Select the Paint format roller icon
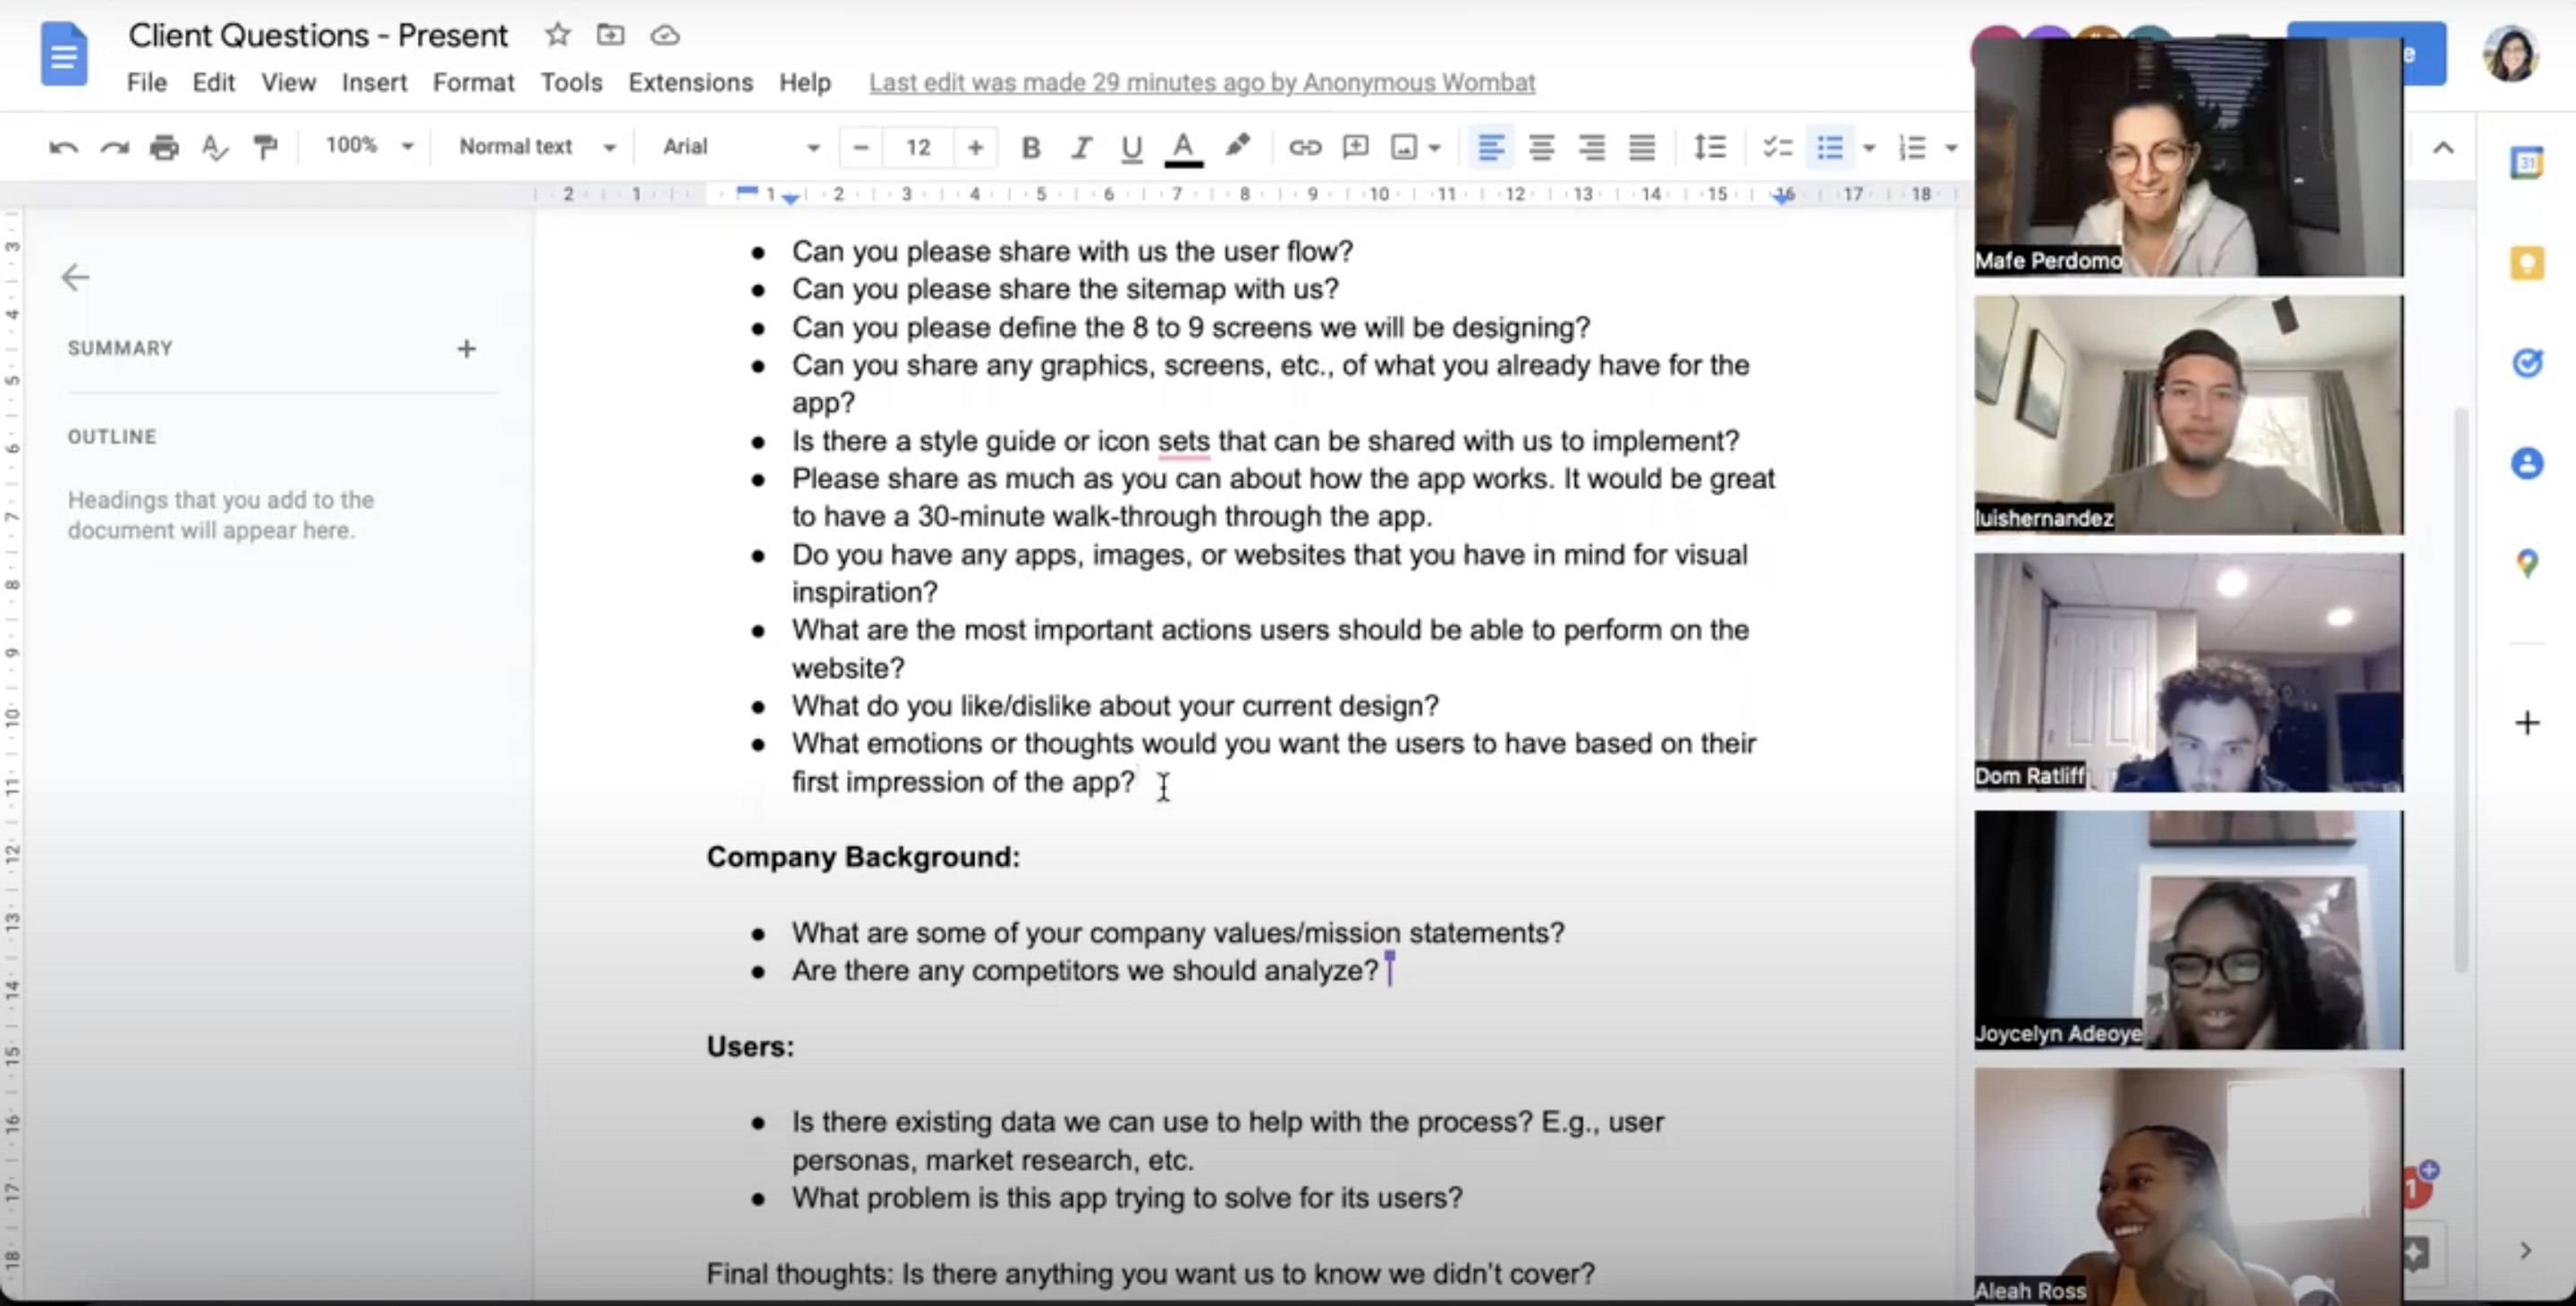The width and height of the screenshot is (2576, 1306). click(x=265, y=148)
